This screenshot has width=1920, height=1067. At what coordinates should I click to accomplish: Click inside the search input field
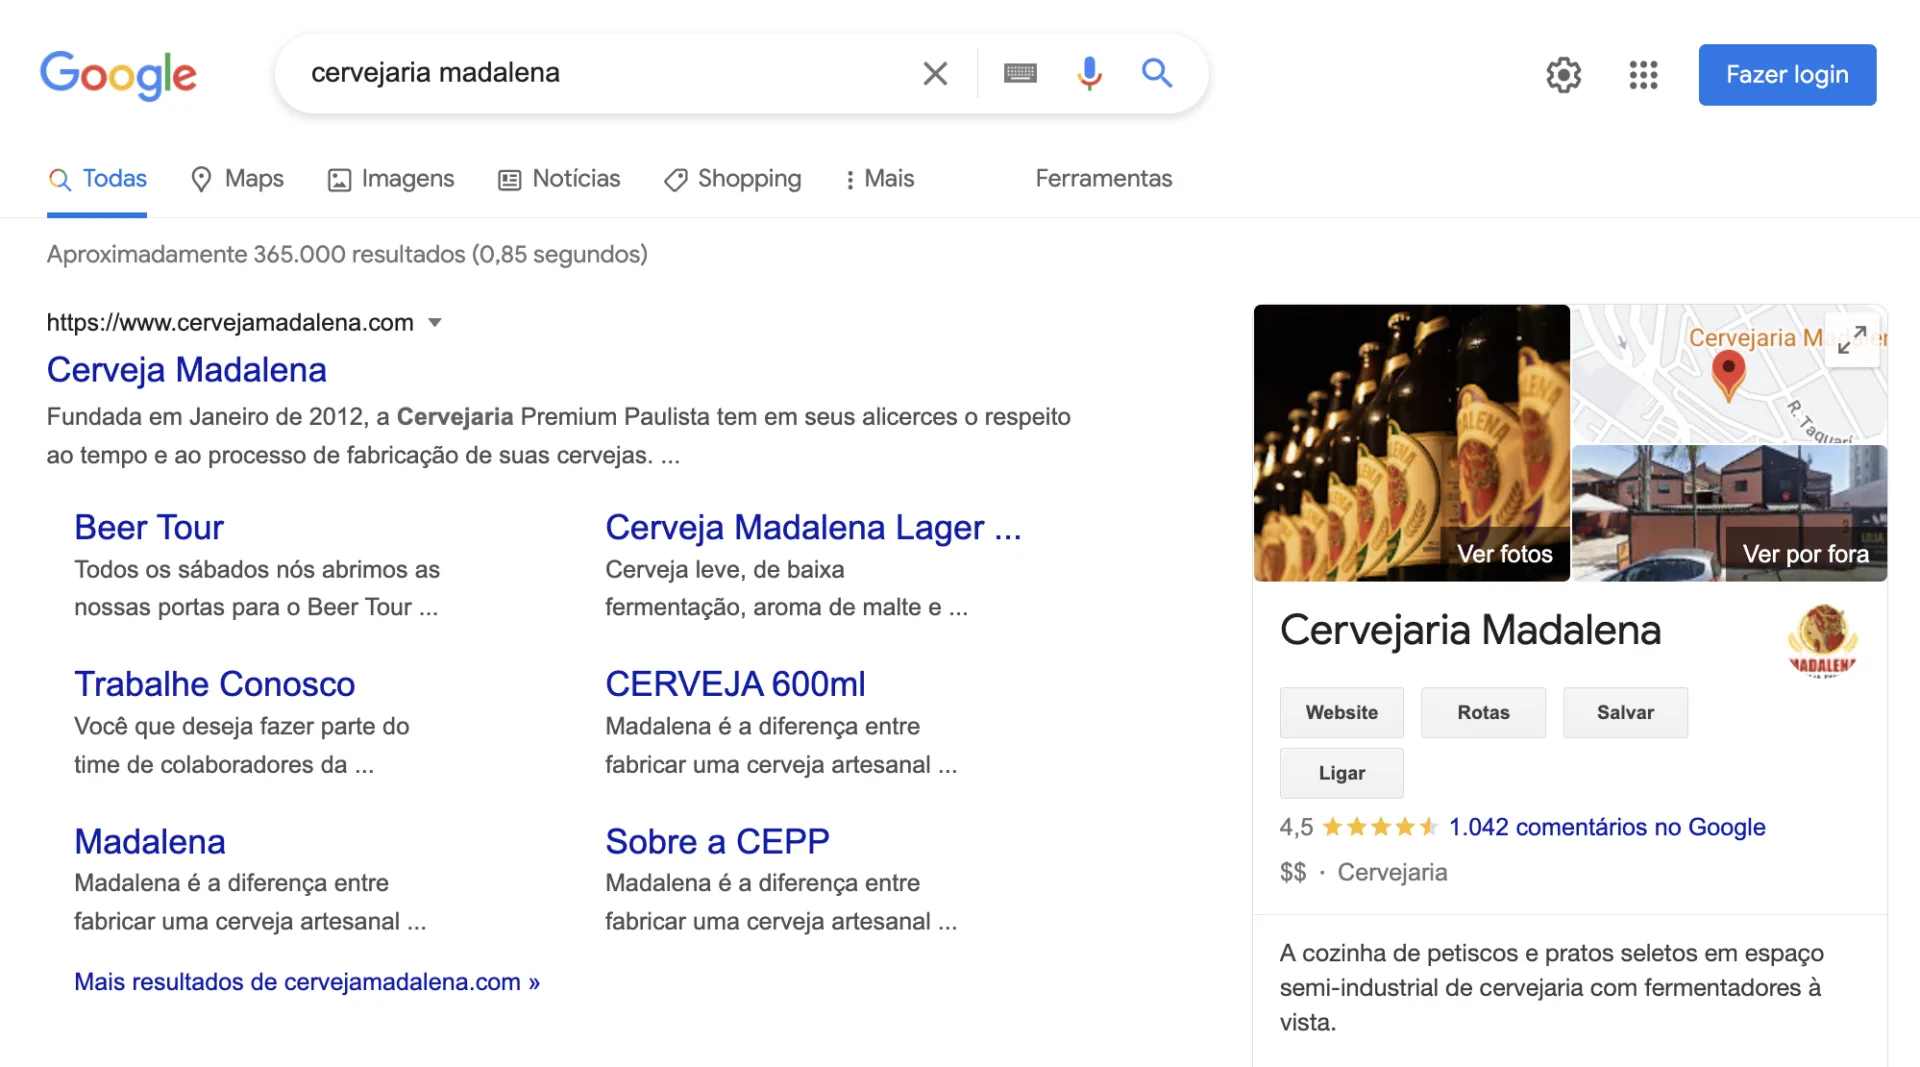click(x=600, y=73)
